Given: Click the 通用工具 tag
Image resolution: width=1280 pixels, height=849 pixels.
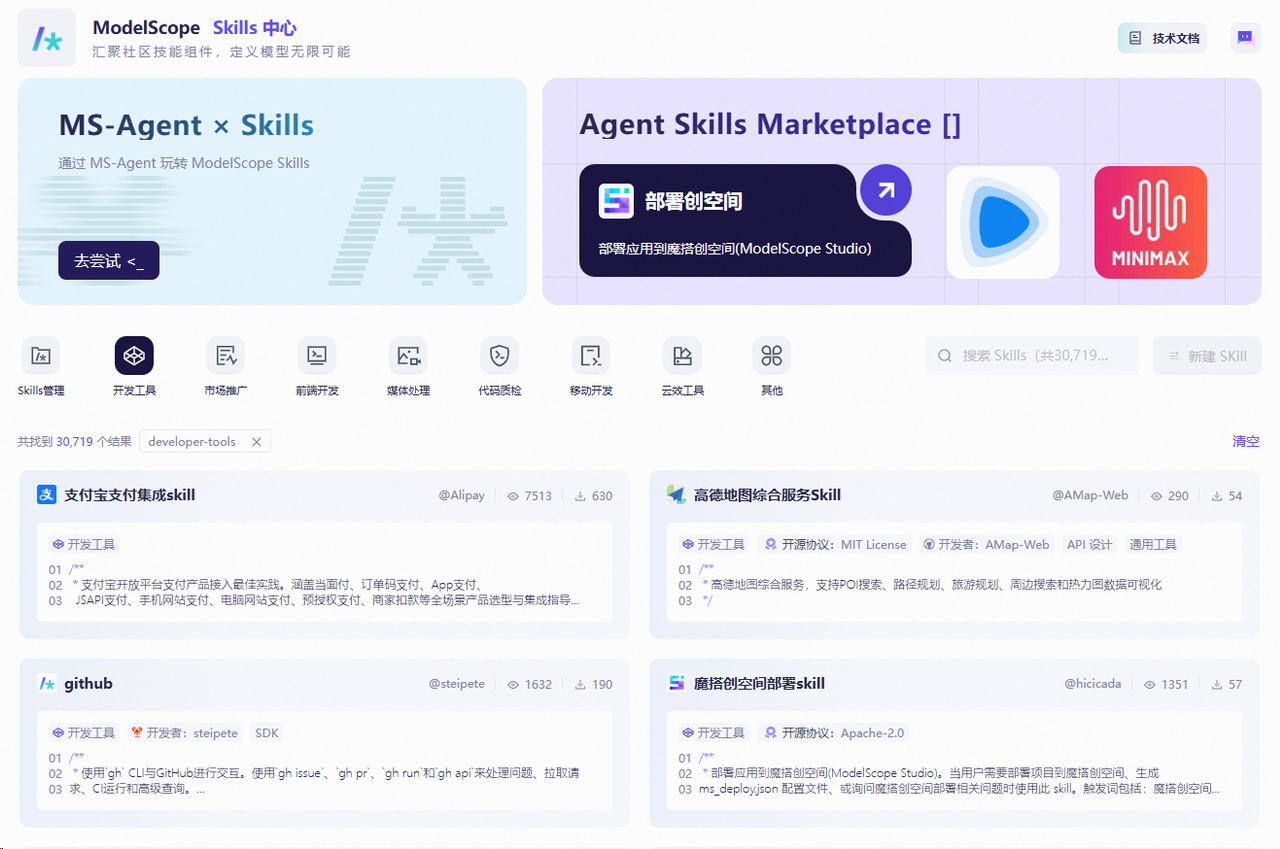Looking at the screenshot, I should 1154,545.
